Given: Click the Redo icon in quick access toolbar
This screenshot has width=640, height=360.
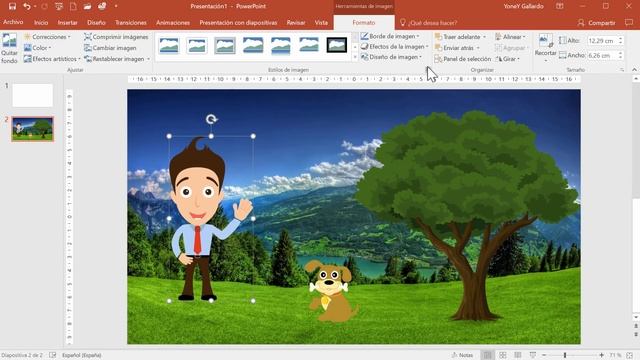Looking at the screenshot, I should pyautogui.click(x=44, y=6).
